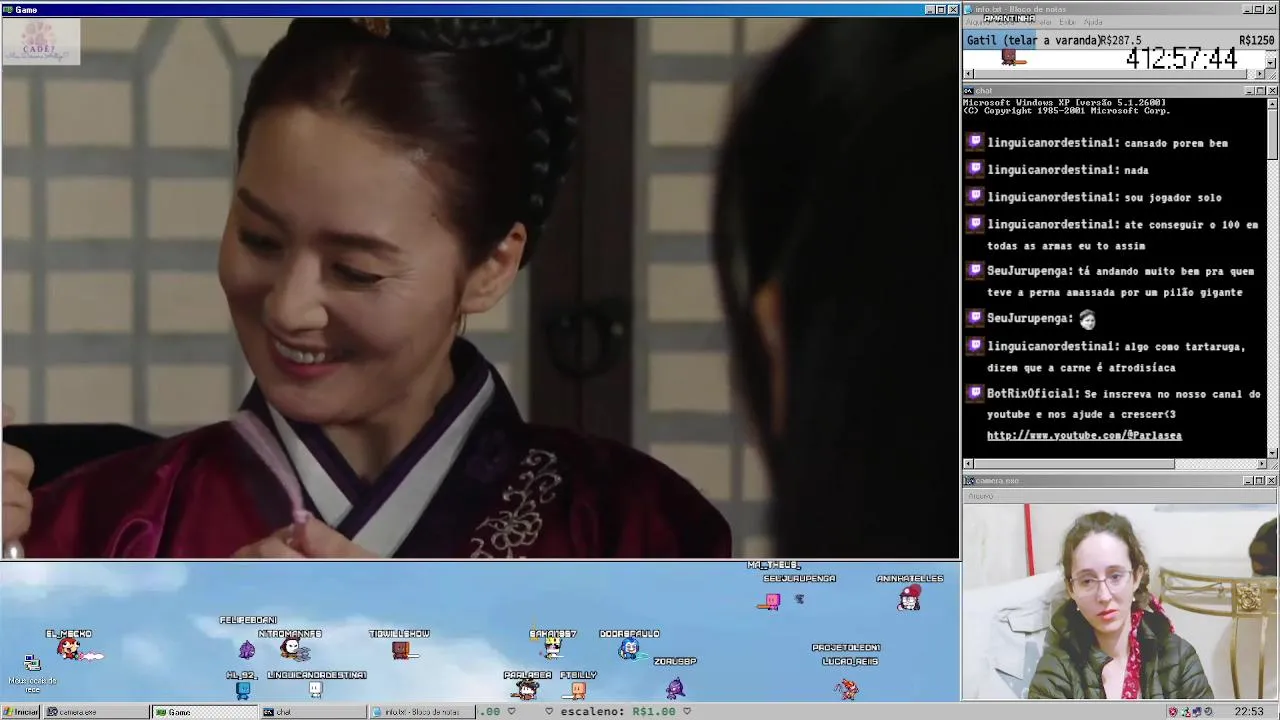Screen dimensions: 1280x720
Task: Click the FELIPEBOANI purple avatar sprite
Action: (247, 650)
